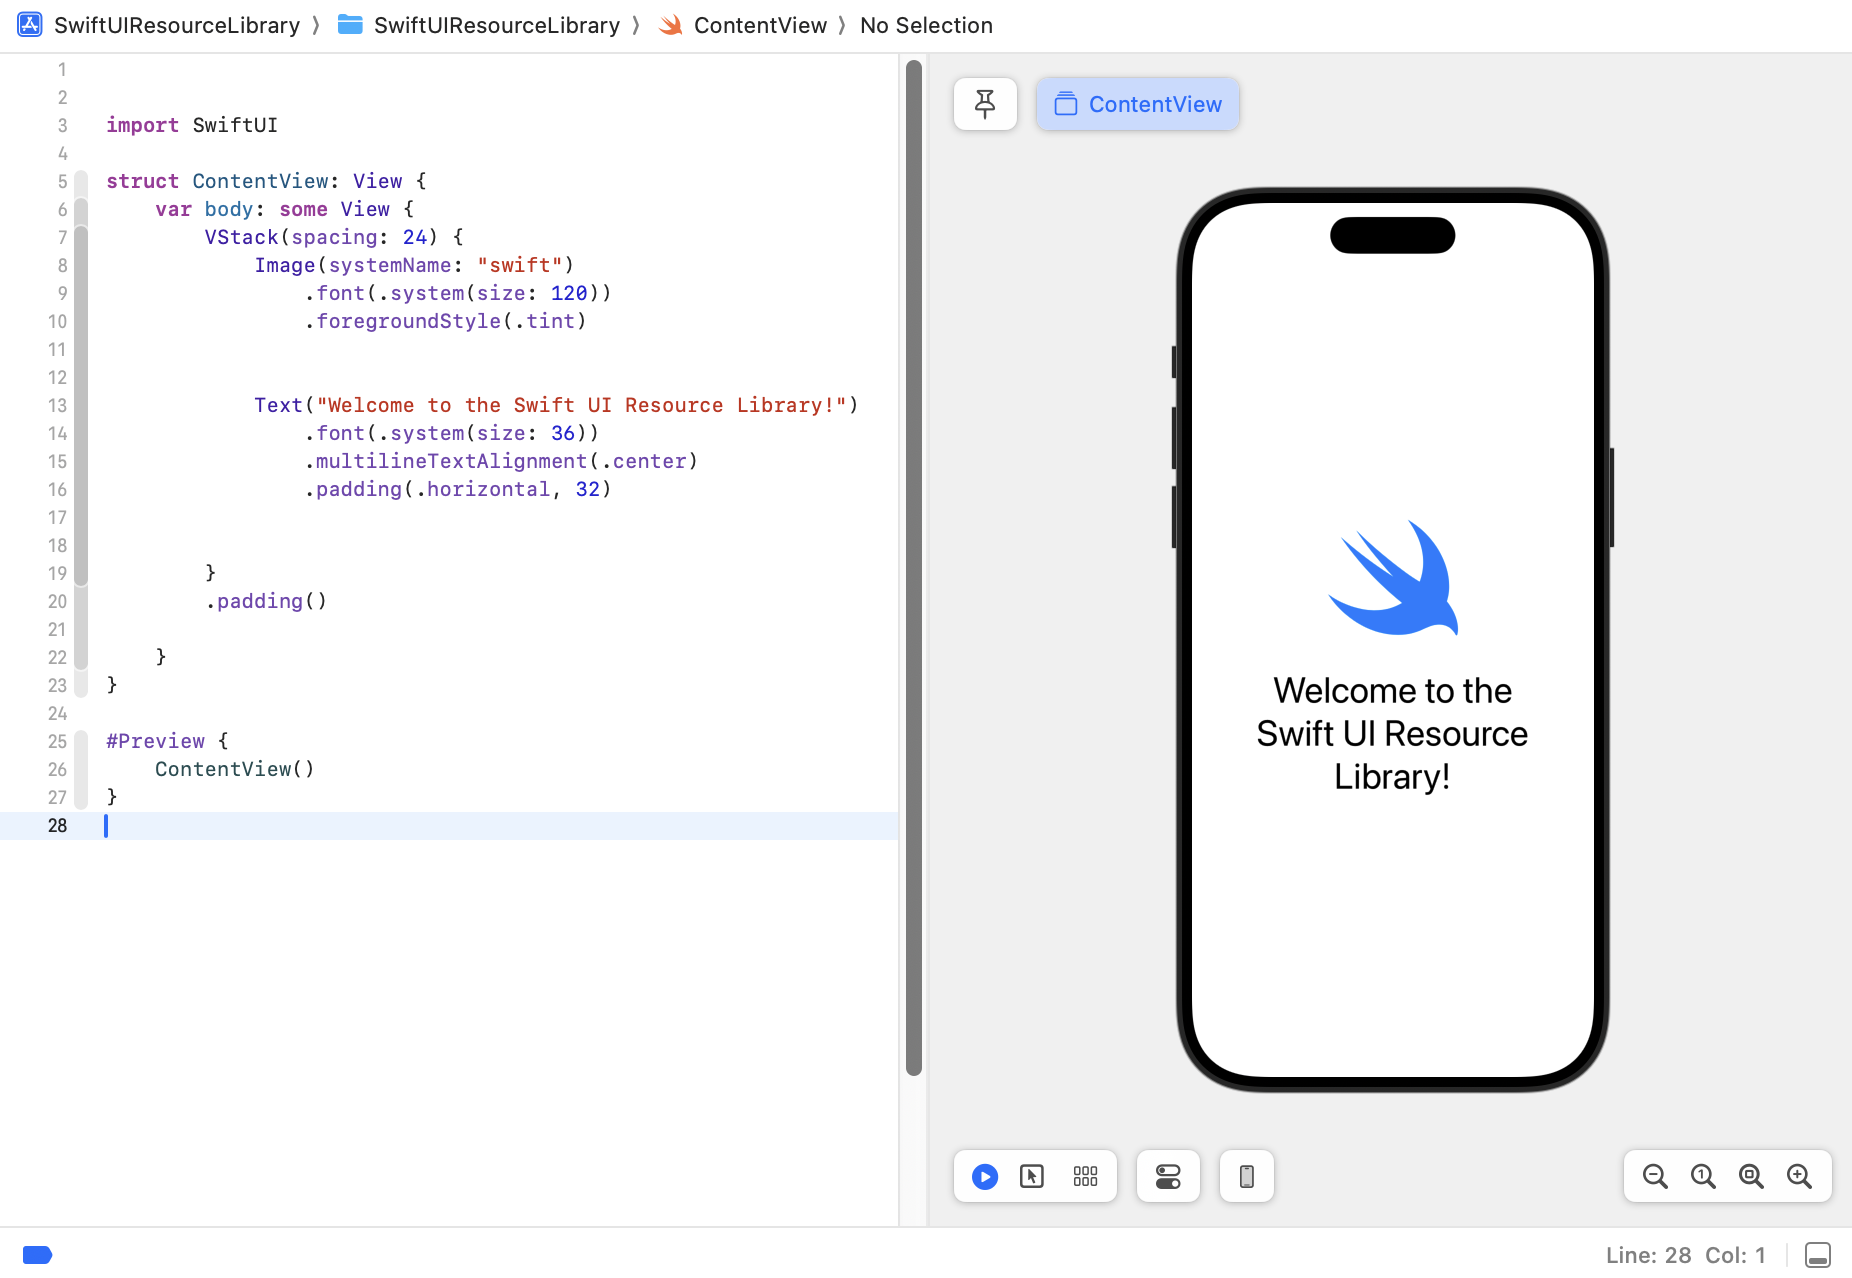Zoom preview to fit
The image size is (1852, 1278).
pos(1751,1176)
